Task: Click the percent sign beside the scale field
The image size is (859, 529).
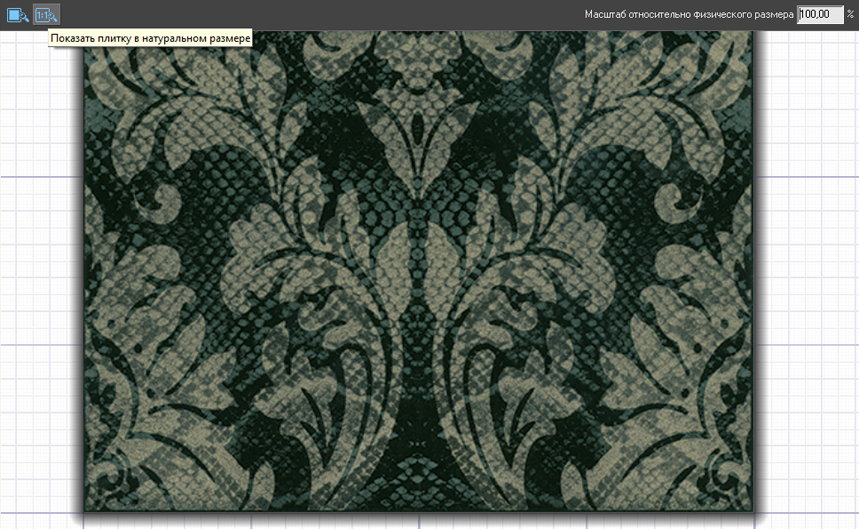Action: coord(851,15)
